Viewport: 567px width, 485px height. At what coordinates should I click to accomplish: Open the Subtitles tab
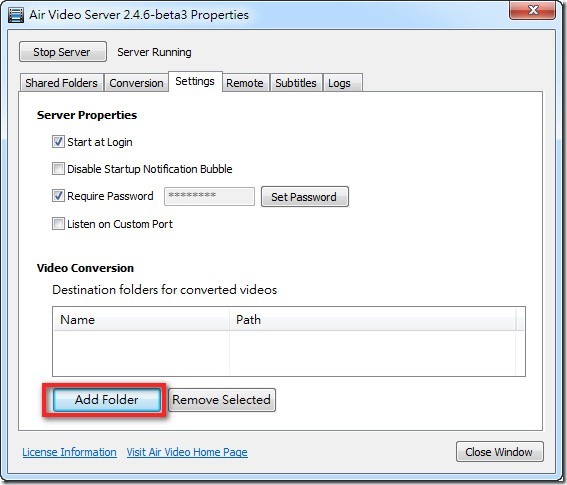[296, 83]
